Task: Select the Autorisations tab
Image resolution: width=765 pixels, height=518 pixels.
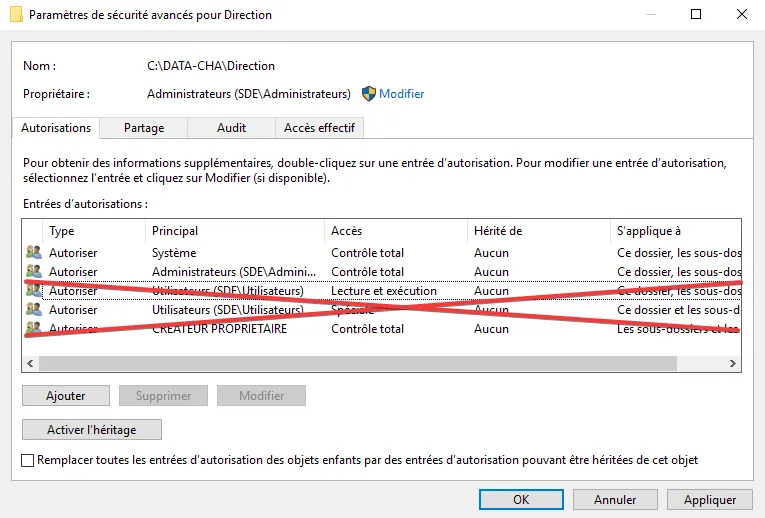Action: click(x=56, y=128)
